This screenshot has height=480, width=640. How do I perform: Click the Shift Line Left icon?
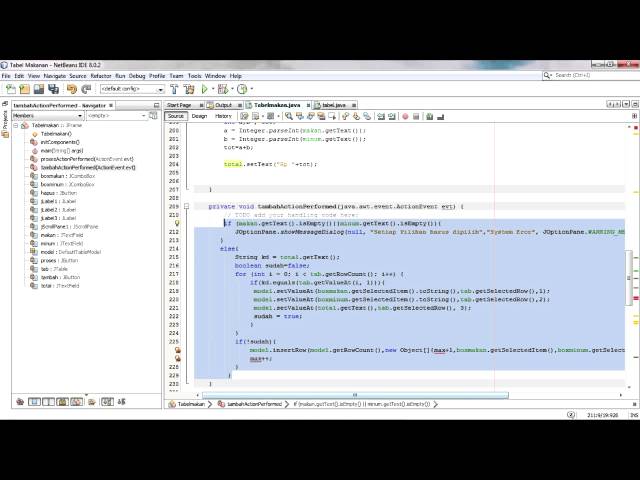381,116
